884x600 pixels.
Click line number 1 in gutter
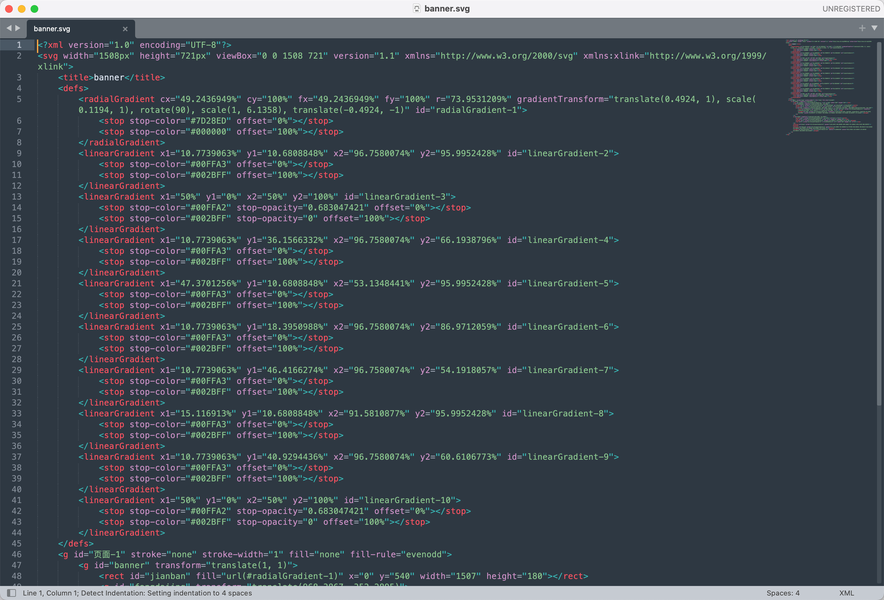pyautogui.click(x=19, y=45)
